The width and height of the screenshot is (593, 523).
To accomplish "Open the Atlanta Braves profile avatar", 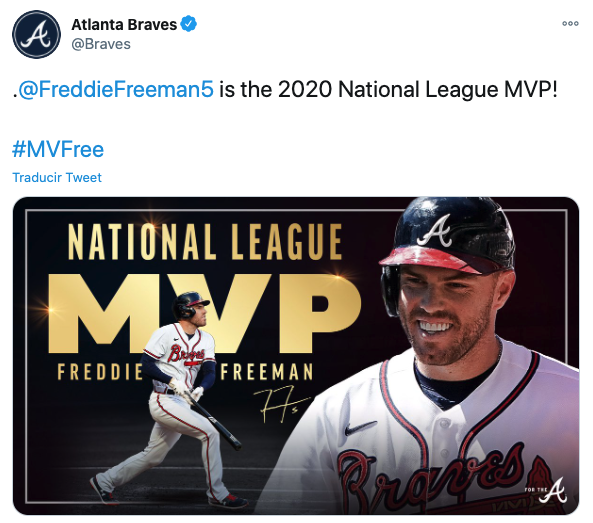I will pos(36,34).
